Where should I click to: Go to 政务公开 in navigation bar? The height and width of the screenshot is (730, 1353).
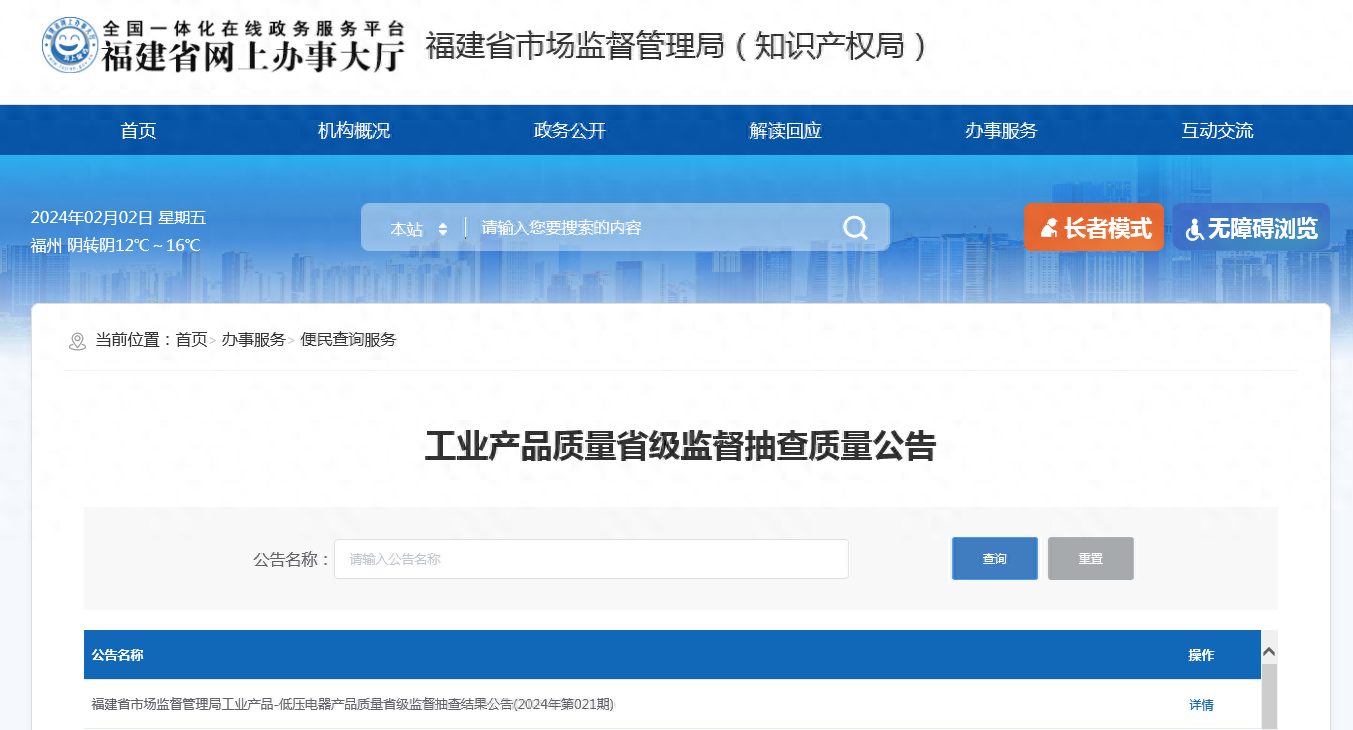(570, 131)
